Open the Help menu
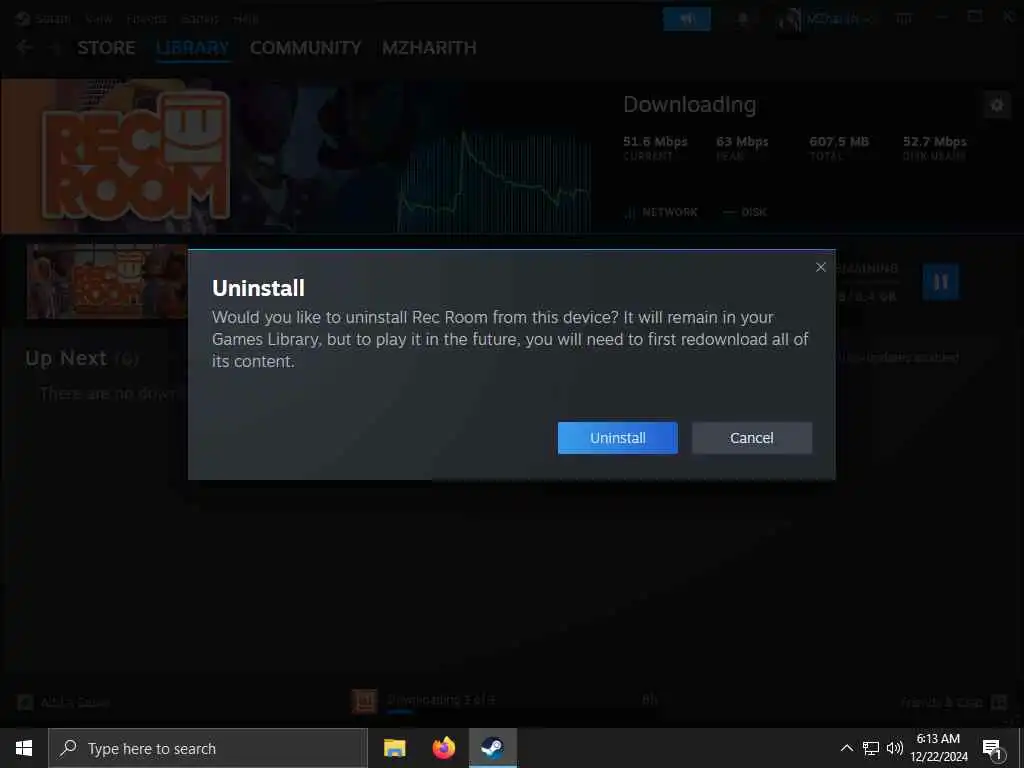The width and height of the screenshot is (1024, 768). 246,18
